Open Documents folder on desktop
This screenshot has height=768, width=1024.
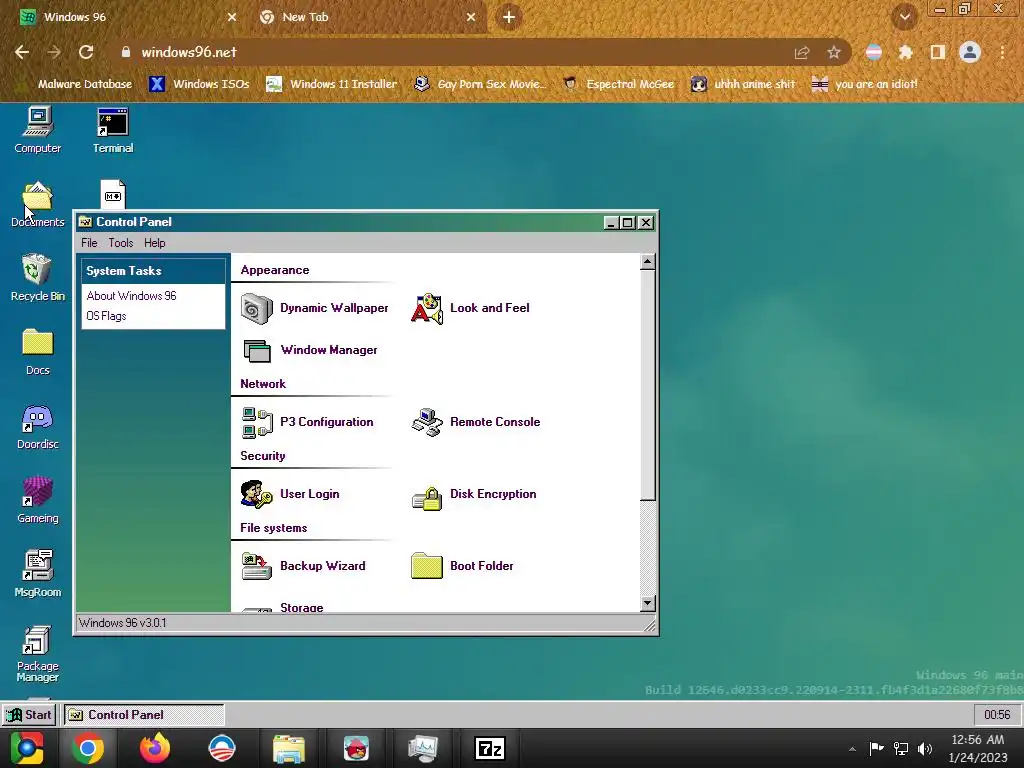click(x=38, y=204)
